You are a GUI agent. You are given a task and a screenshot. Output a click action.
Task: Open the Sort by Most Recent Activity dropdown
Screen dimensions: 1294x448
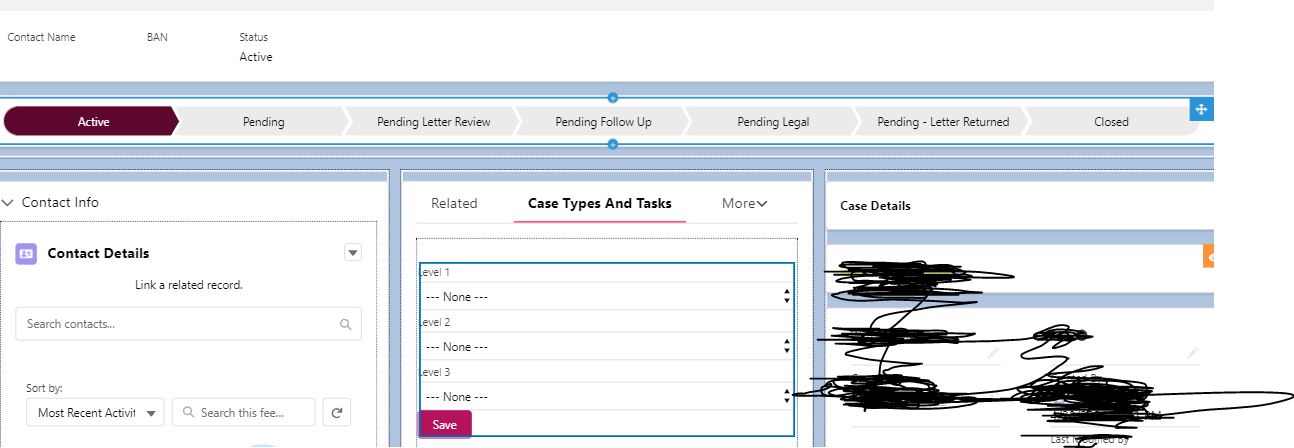point(95,412)
